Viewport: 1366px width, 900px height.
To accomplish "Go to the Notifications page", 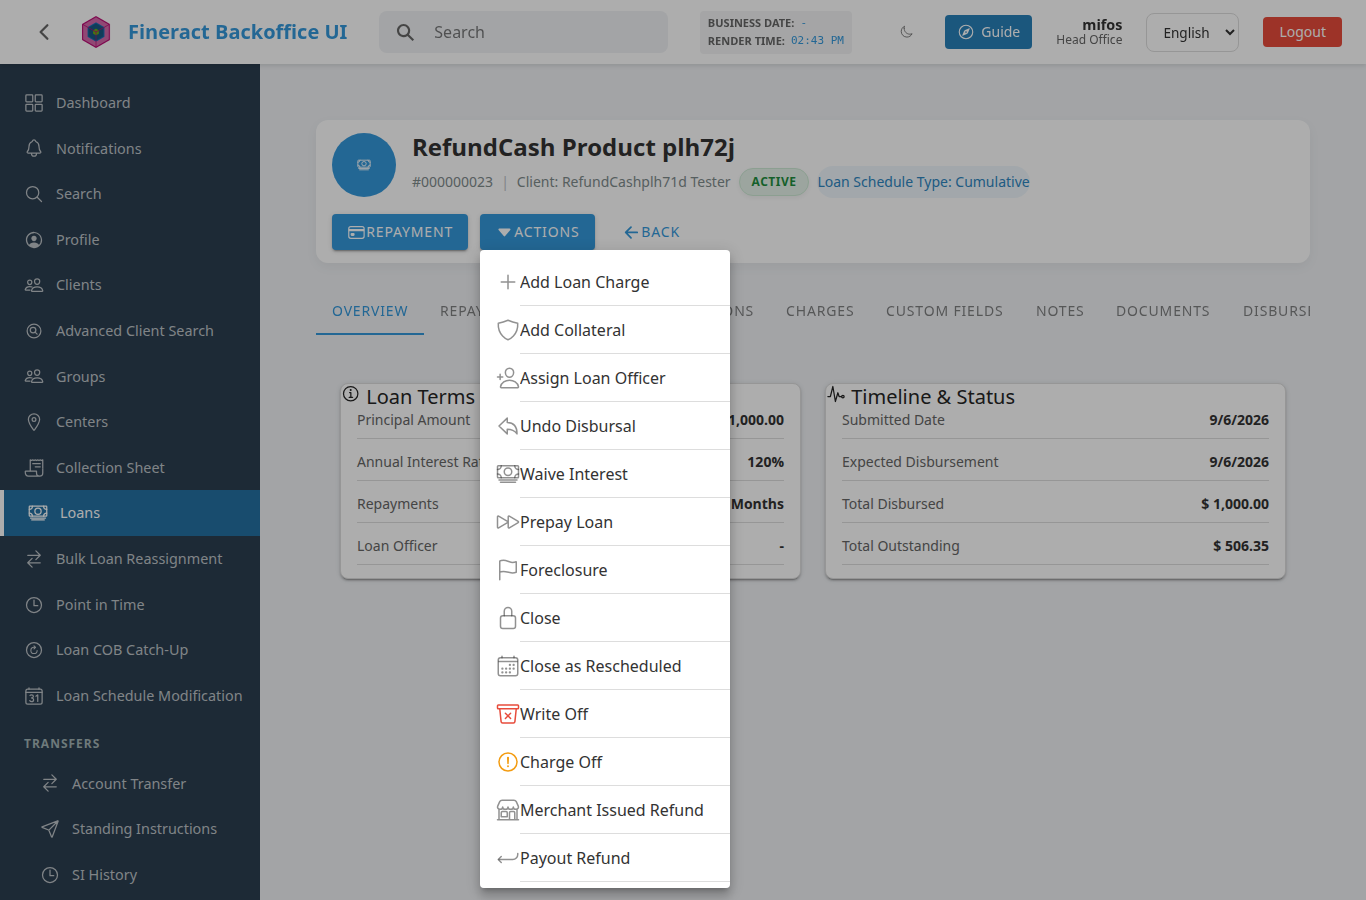I will [x=130, y=148].
